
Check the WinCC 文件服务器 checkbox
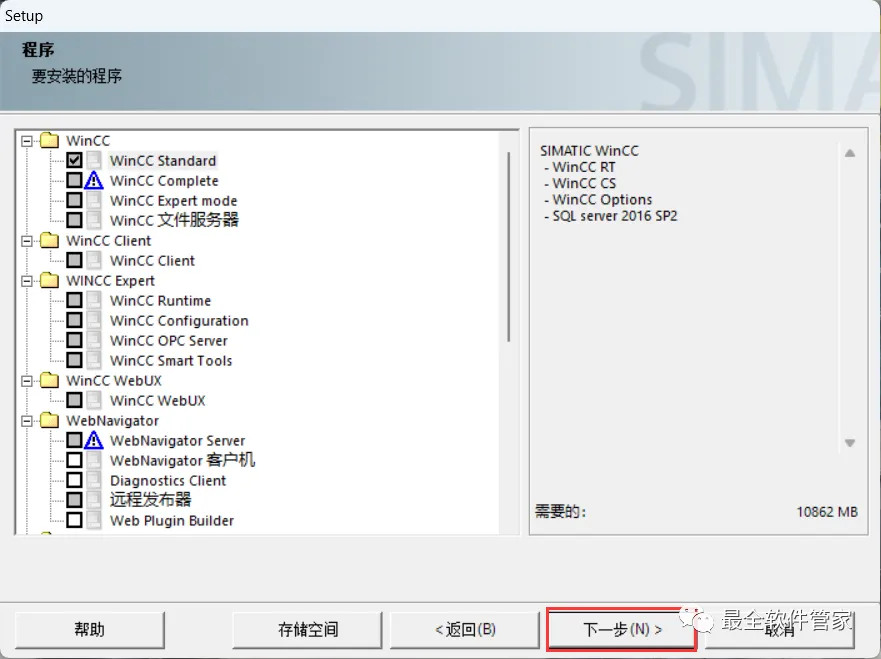pyautogui.click(x=74, y=220)
